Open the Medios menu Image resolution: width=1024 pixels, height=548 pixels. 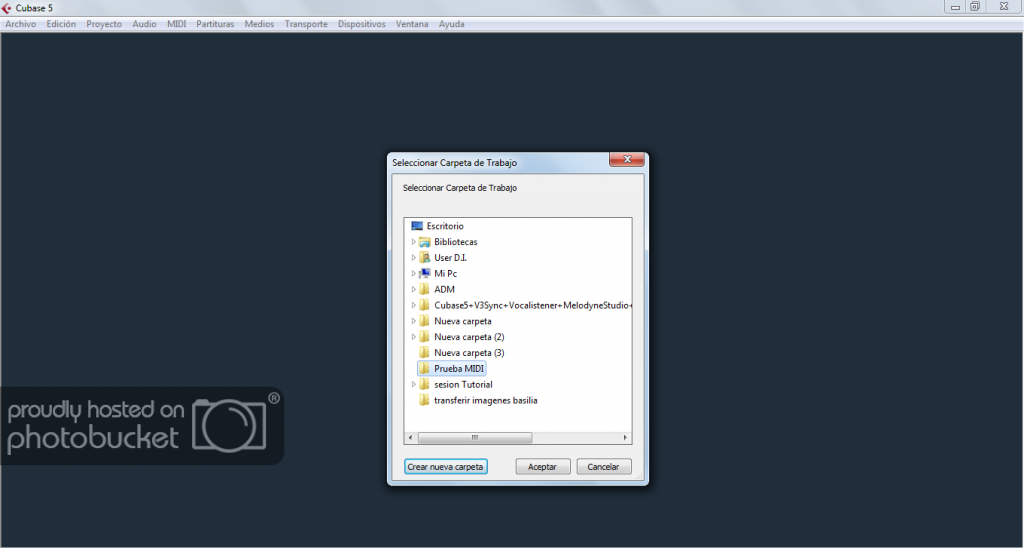tap(259, 24)
